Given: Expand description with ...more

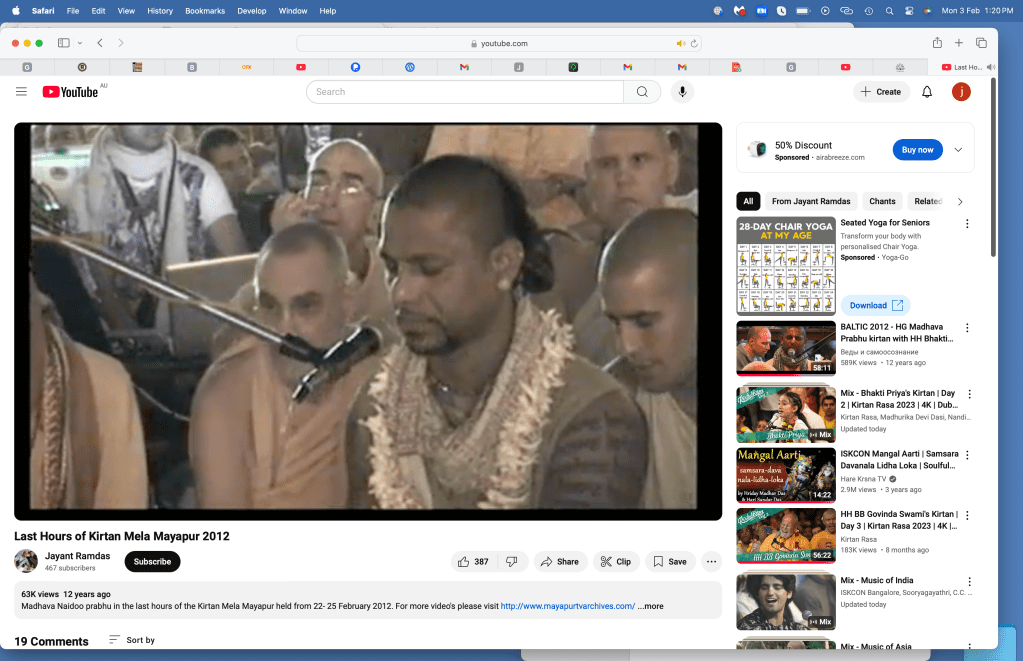Looking at the screenshot, I should tap(651, 606).
